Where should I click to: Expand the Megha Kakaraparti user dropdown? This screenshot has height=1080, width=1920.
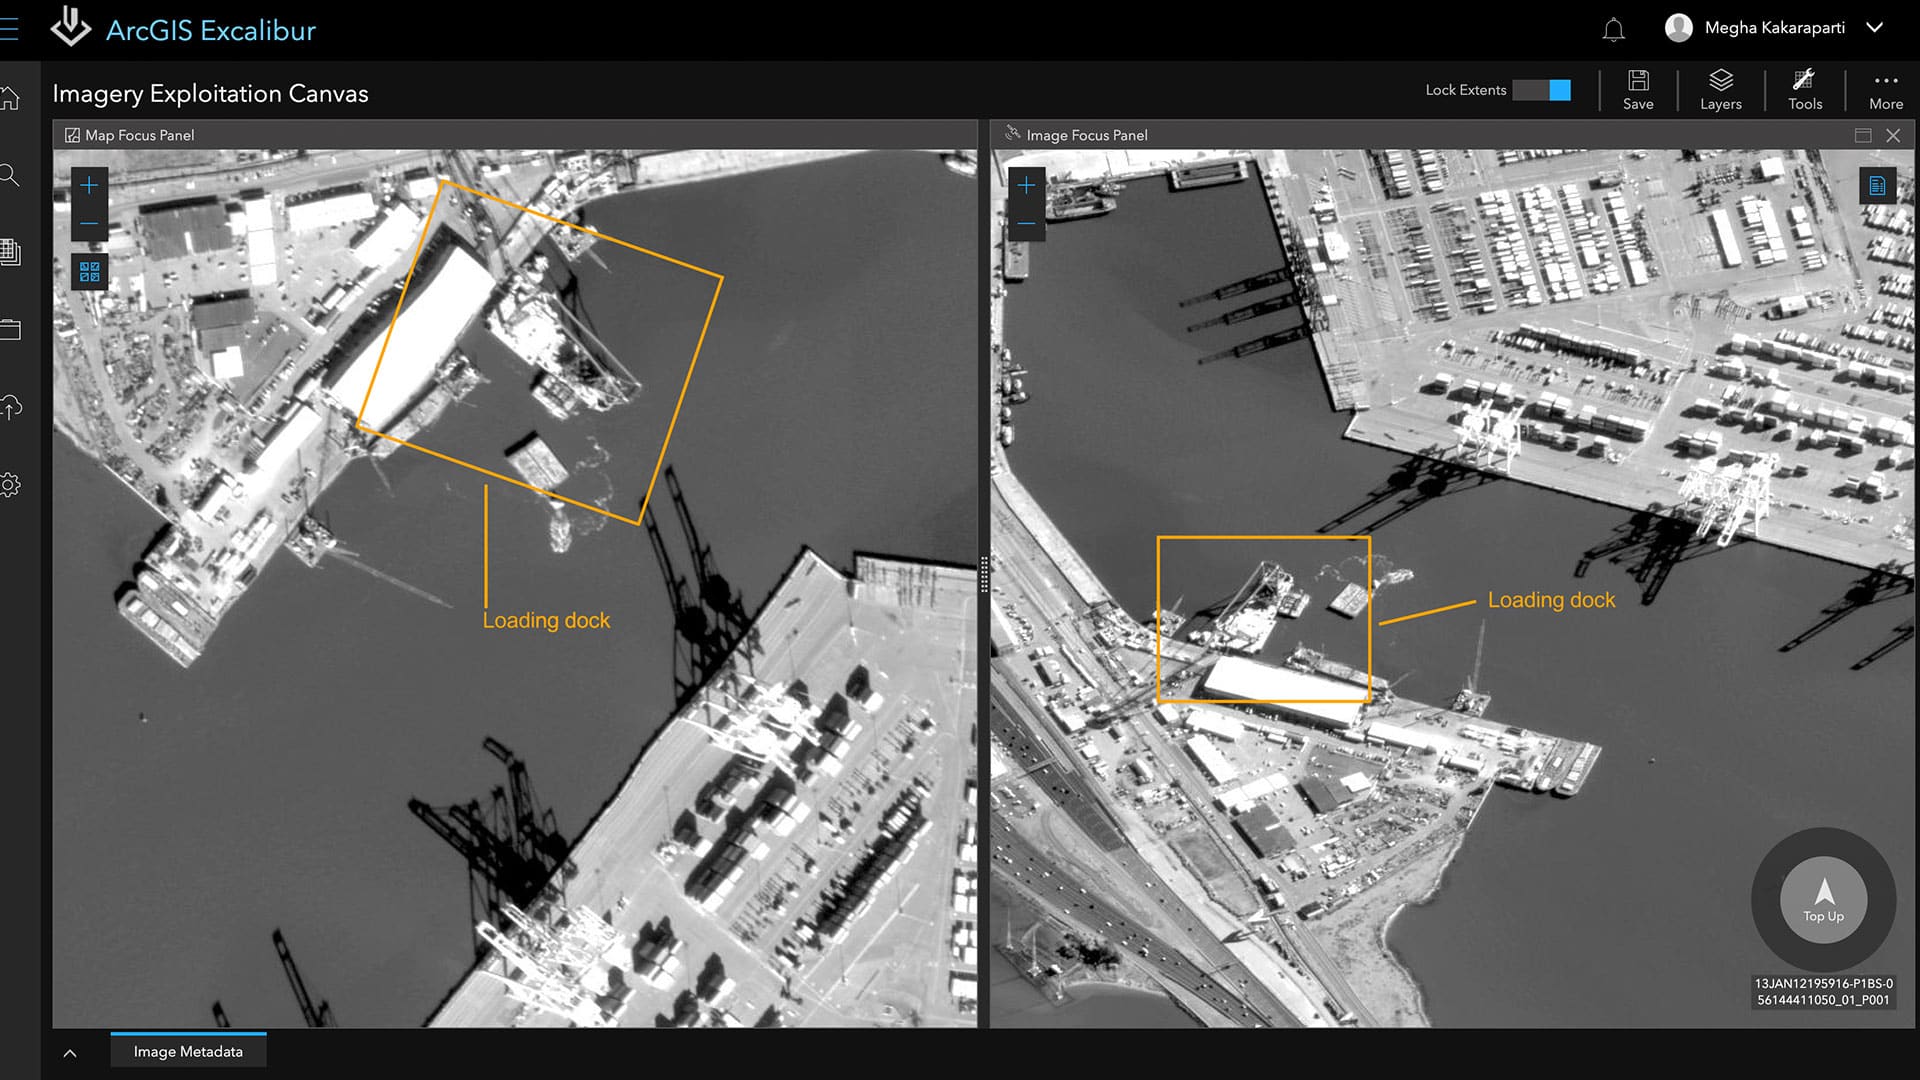1875,28
